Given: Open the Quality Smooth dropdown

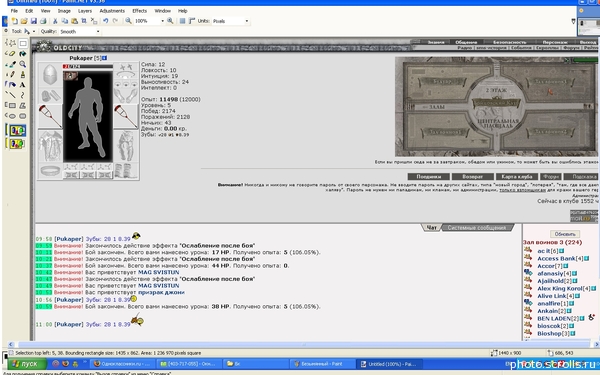Looking at the screenshot, I should [98, 31].
